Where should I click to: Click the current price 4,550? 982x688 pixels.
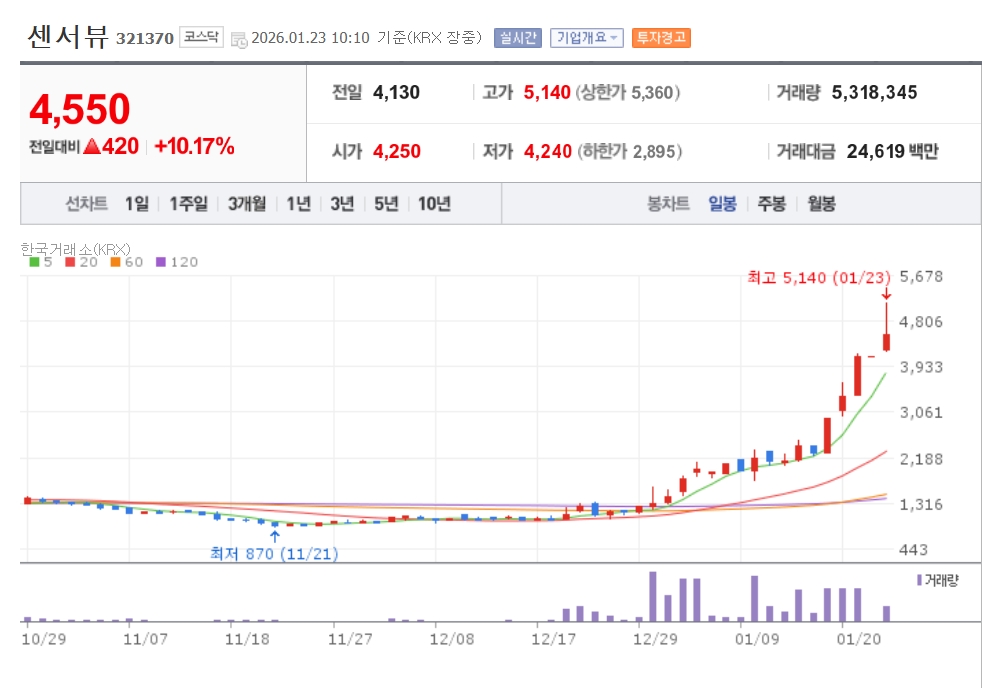(80, 110)
